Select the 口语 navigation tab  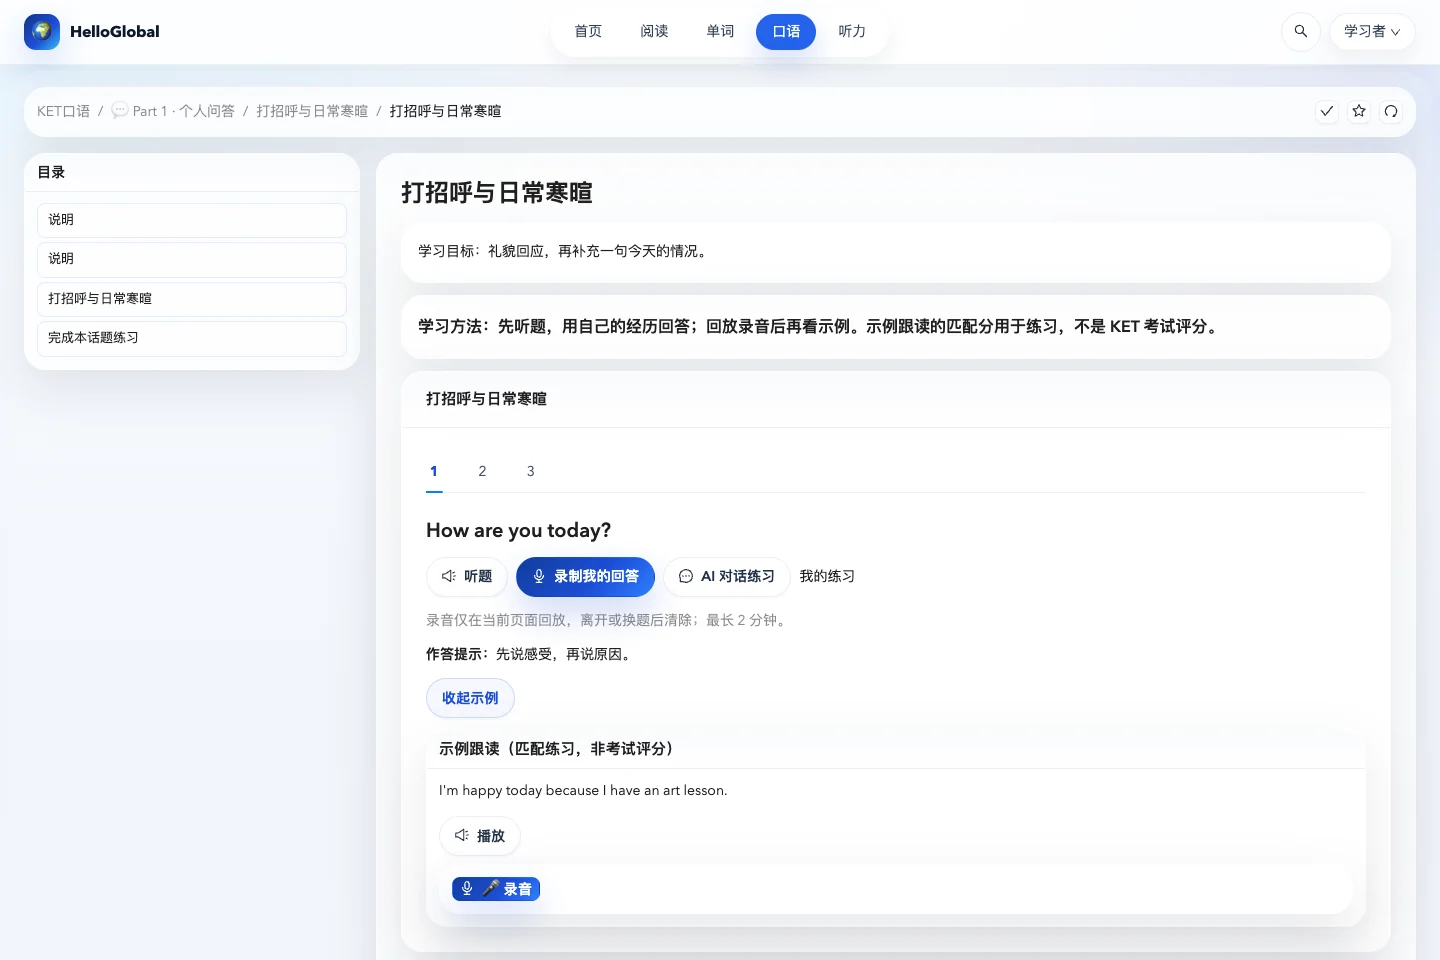786,32
